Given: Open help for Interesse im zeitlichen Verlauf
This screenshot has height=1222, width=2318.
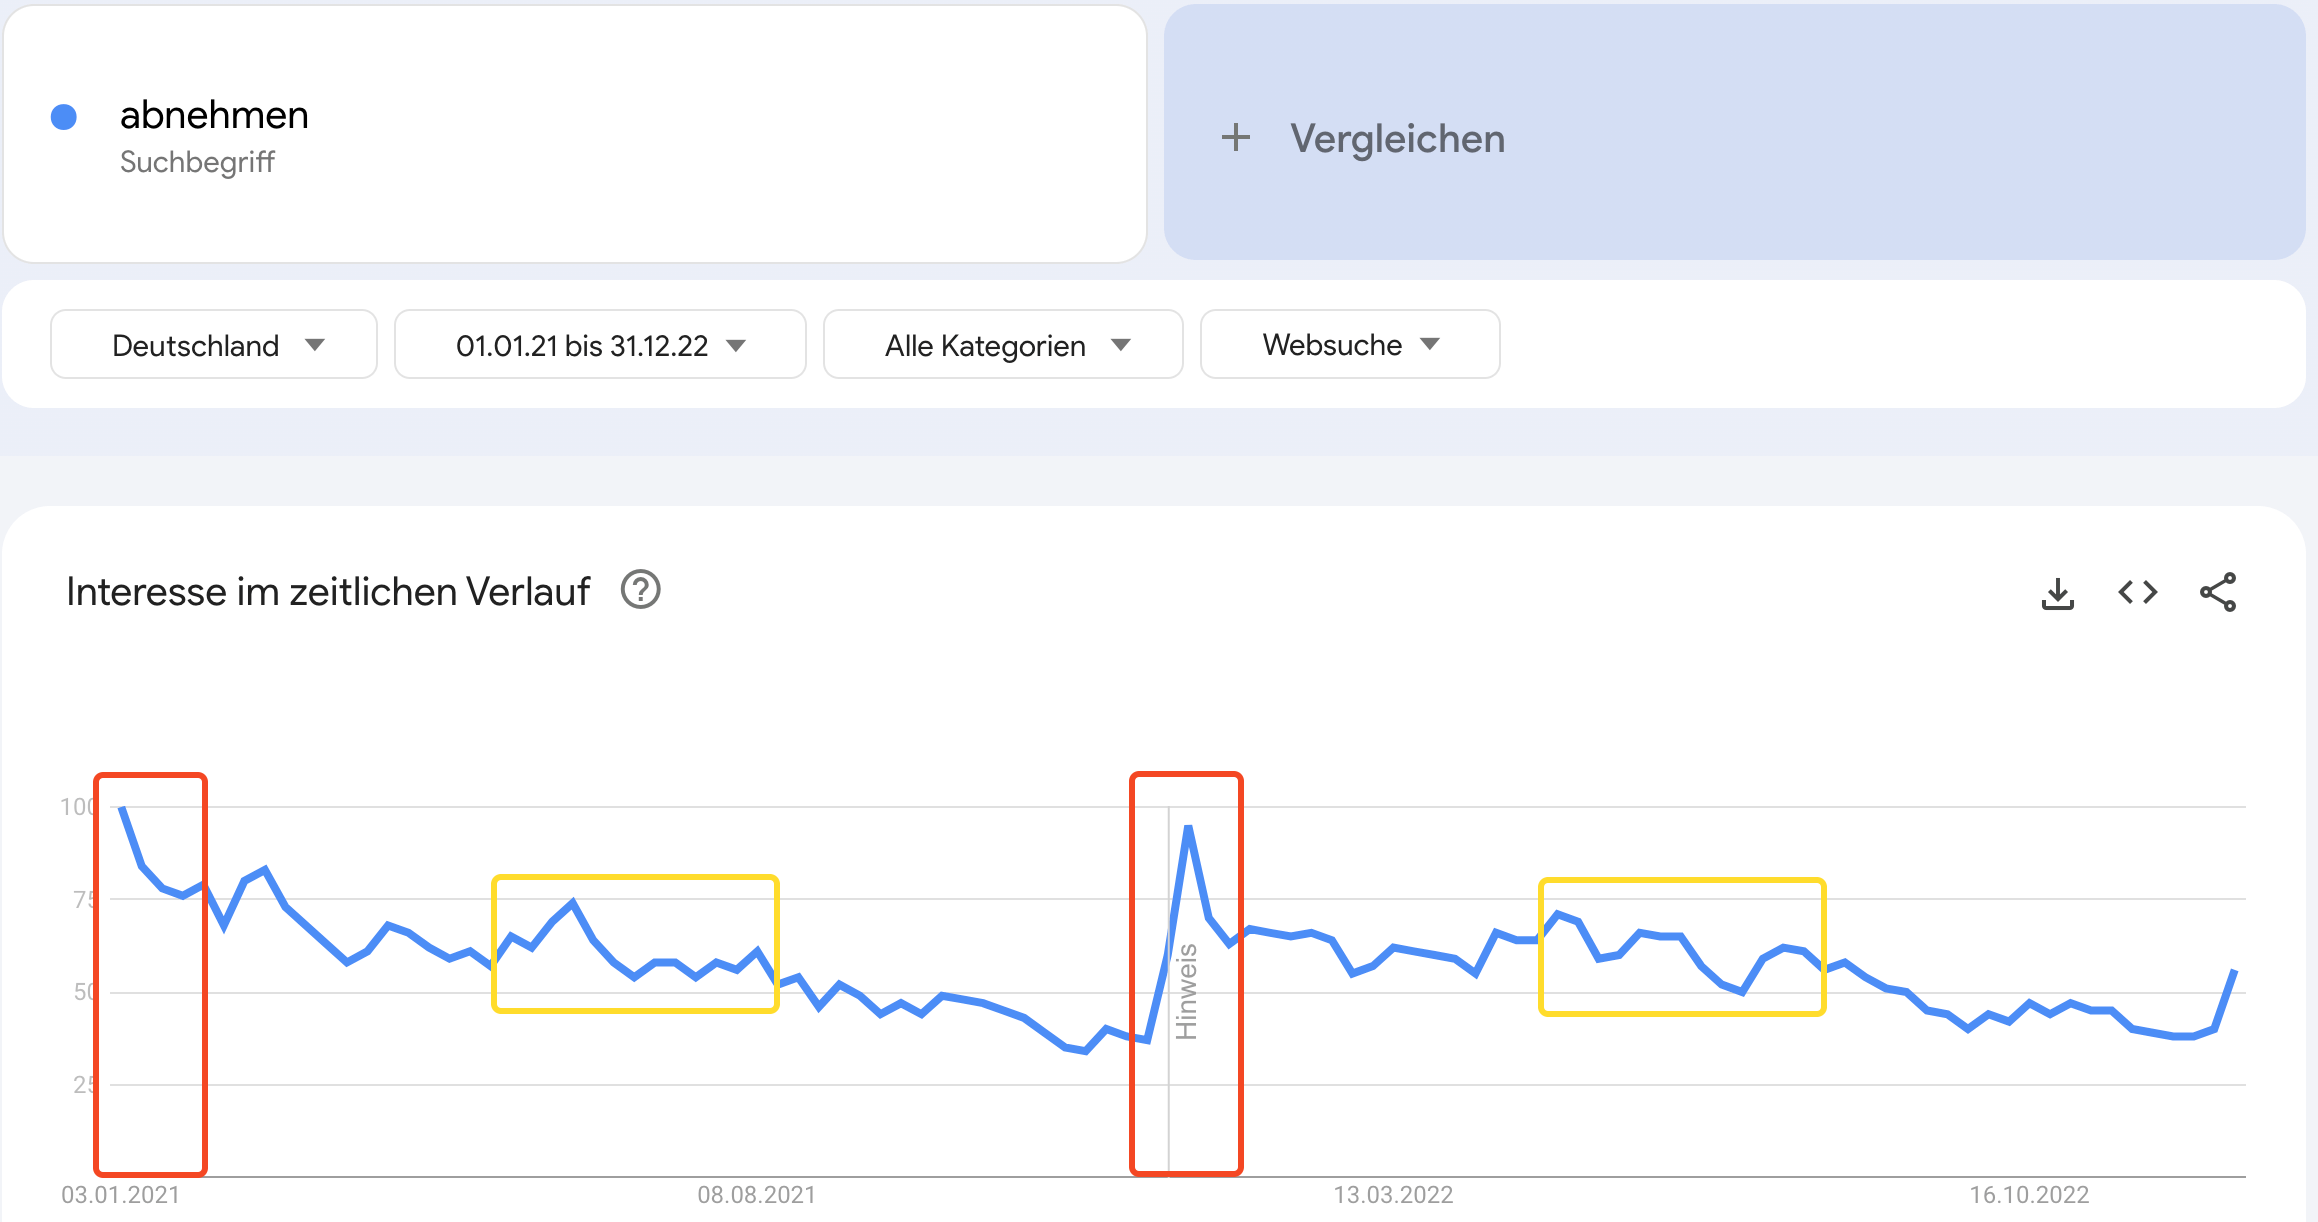Looking at the screenshot, I should click(640, 590).
